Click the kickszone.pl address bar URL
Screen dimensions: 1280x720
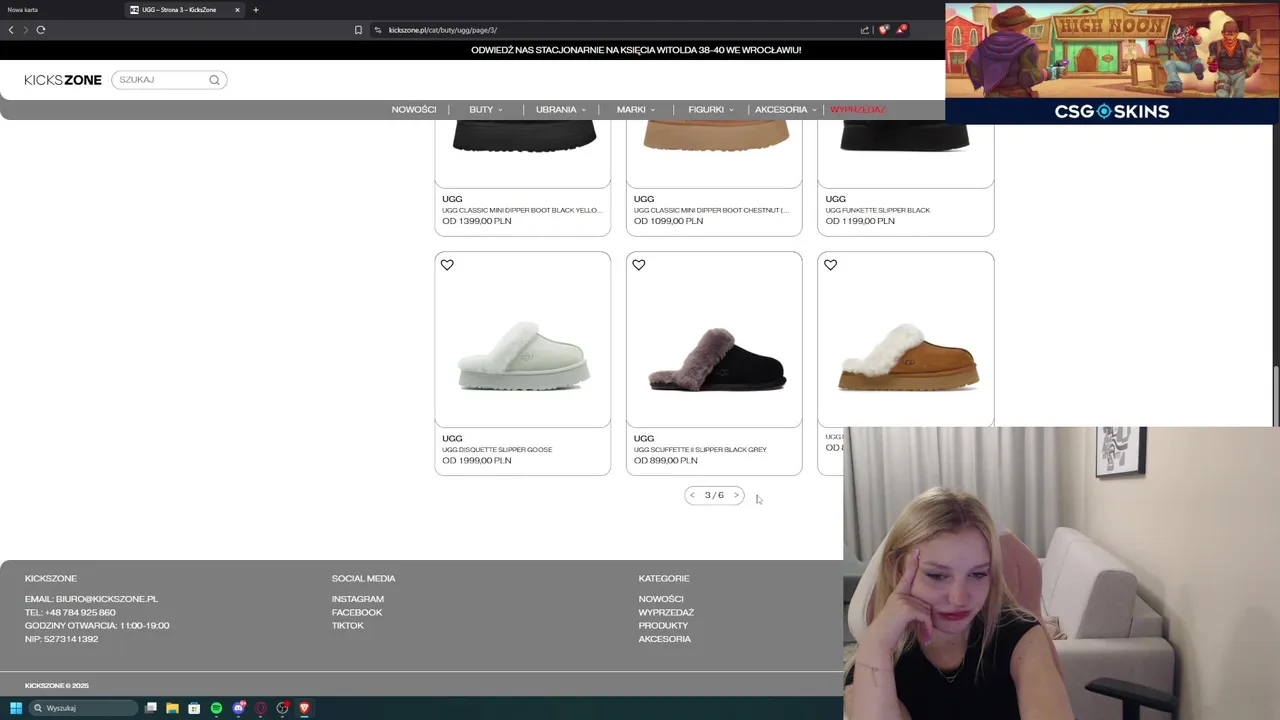coord(443,30)
